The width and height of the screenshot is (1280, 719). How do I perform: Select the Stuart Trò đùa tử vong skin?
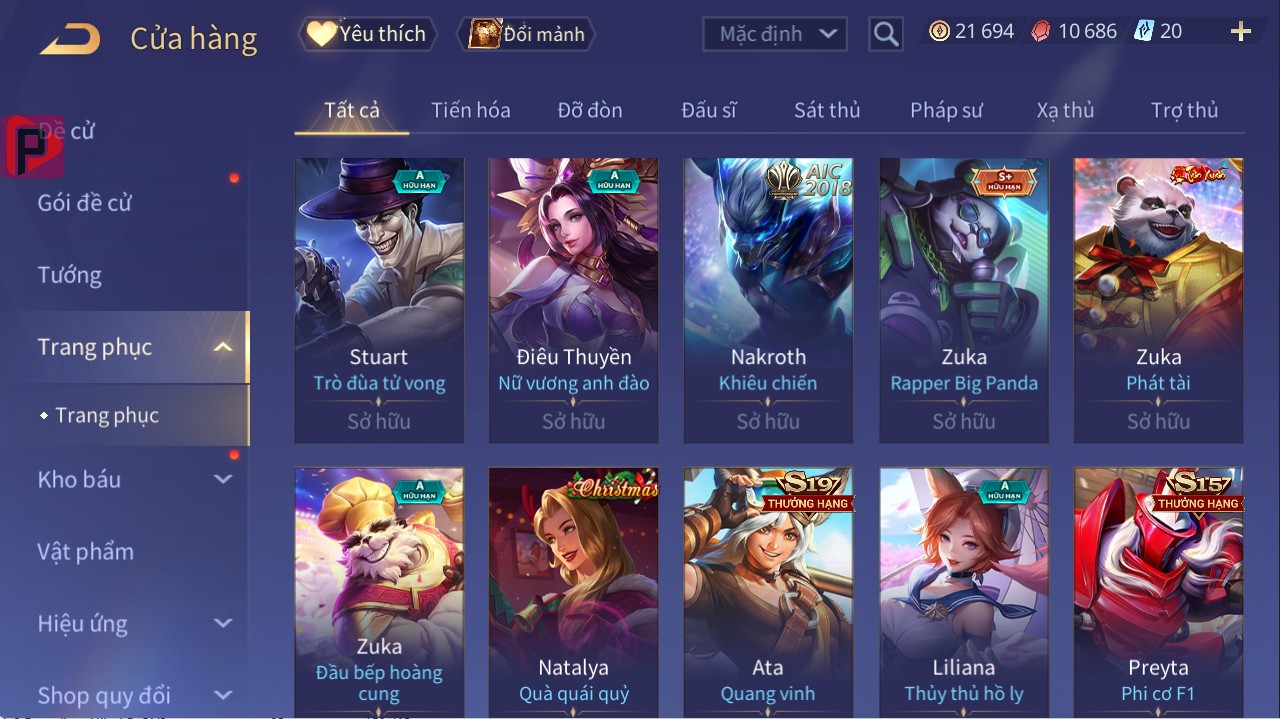tap(379, 300)
